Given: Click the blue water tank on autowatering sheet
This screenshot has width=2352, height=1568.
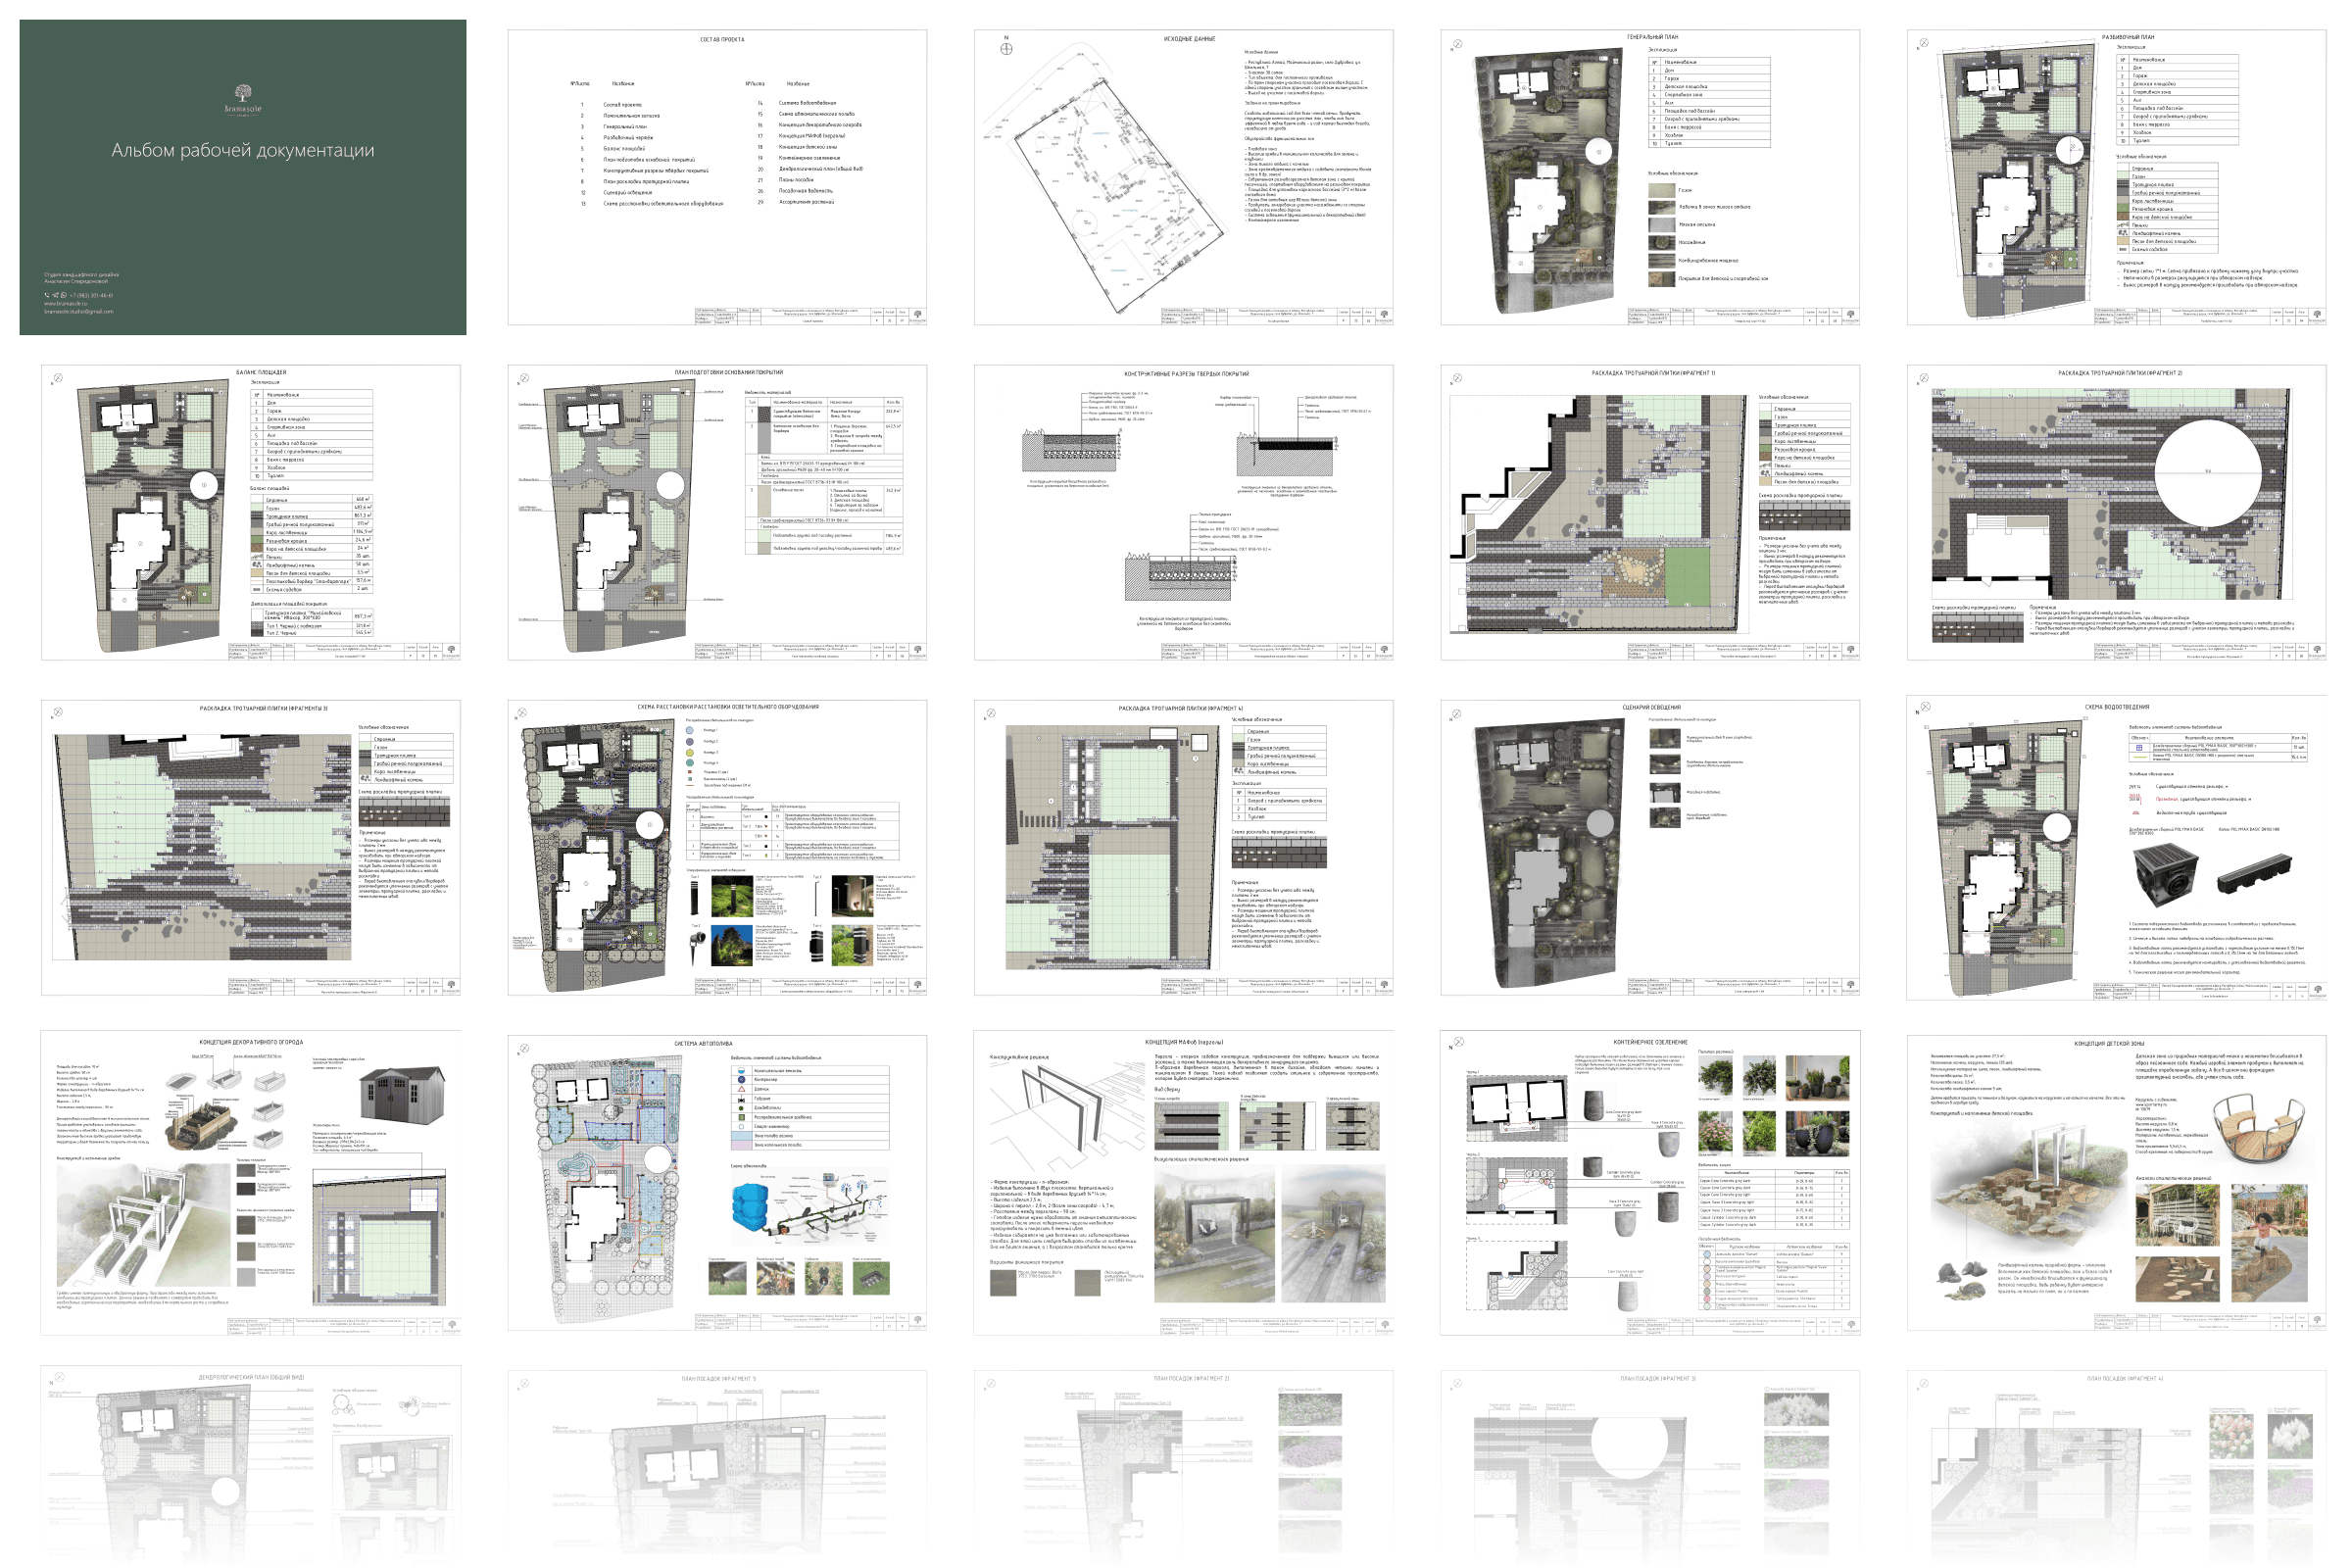Looking at the screenshot, I should [749, 1208].
